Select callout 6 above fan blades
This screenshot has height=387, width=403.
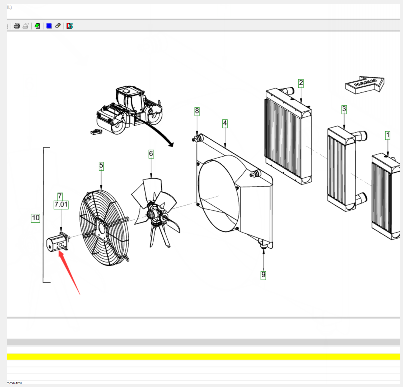pyautogui.click(x=151, y=154)
